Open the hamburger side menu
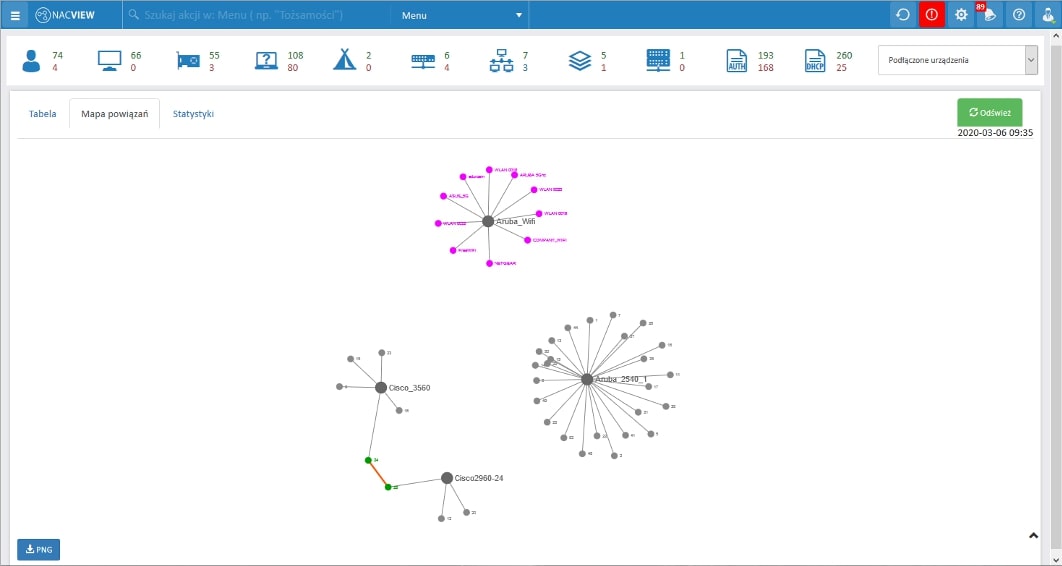The image size is (1062, 566). pos(15,15)
